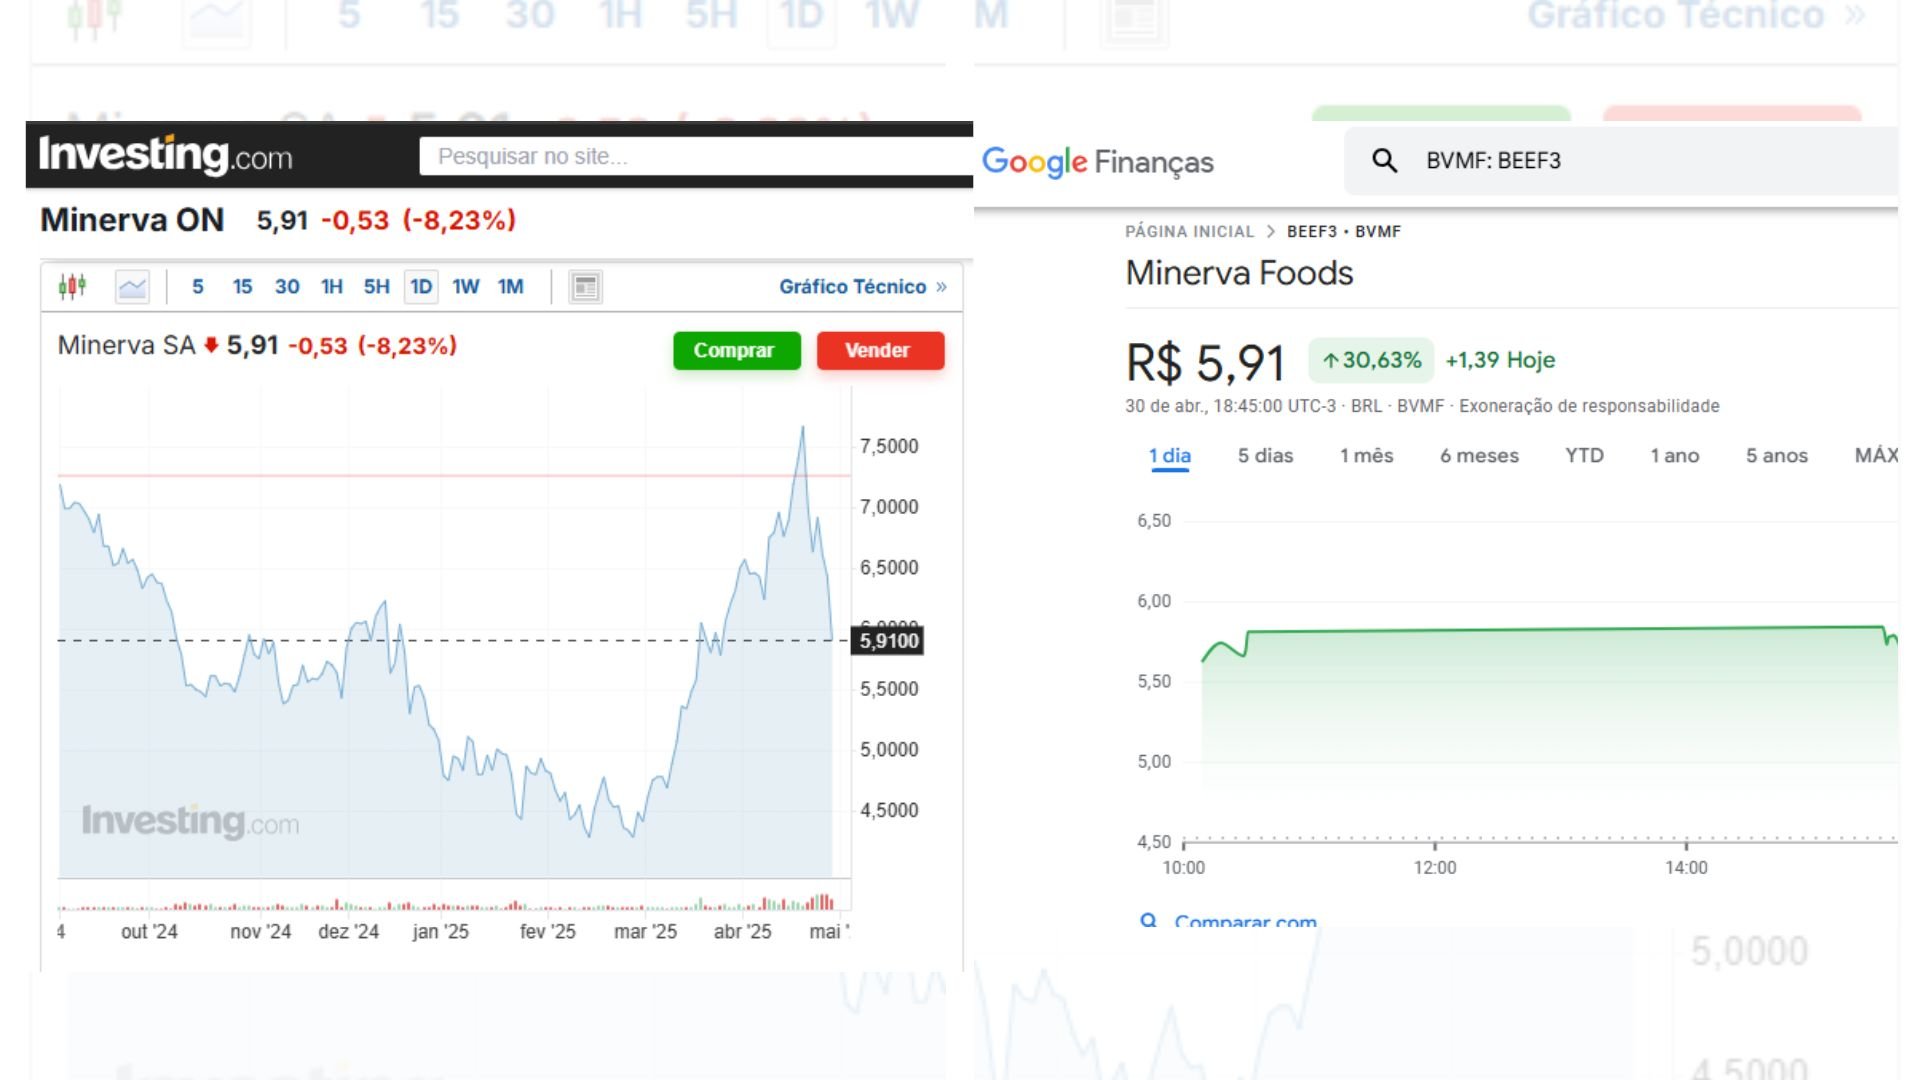The width and height of the screenshot is (1920, 1080).
Task: Click the Comparar com magnifier icon
Action: pyautogui.click(x=1149, y=921)
